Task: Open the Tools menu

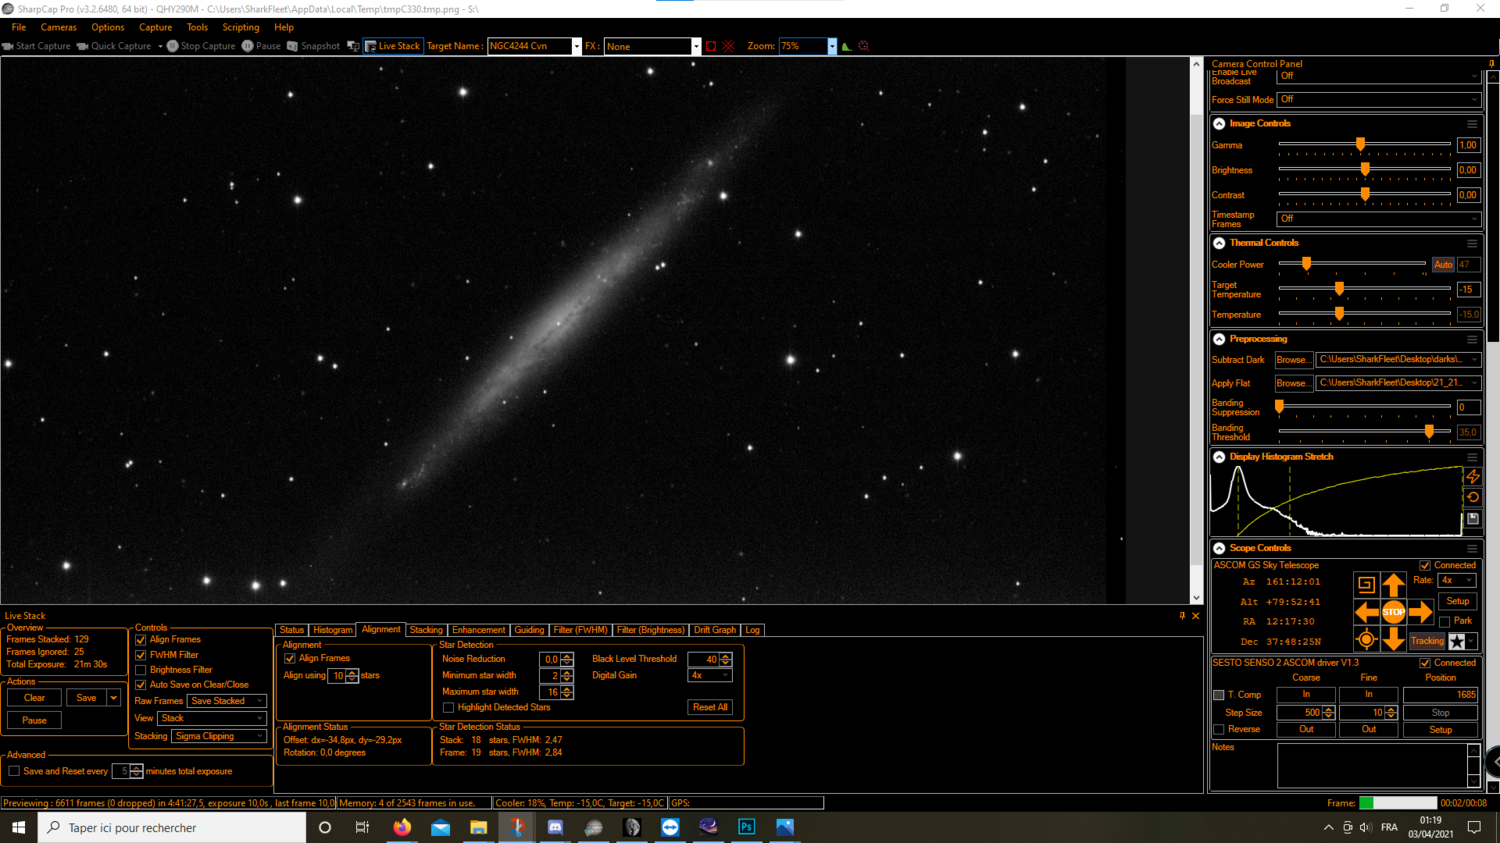Action: click(196, 27)
